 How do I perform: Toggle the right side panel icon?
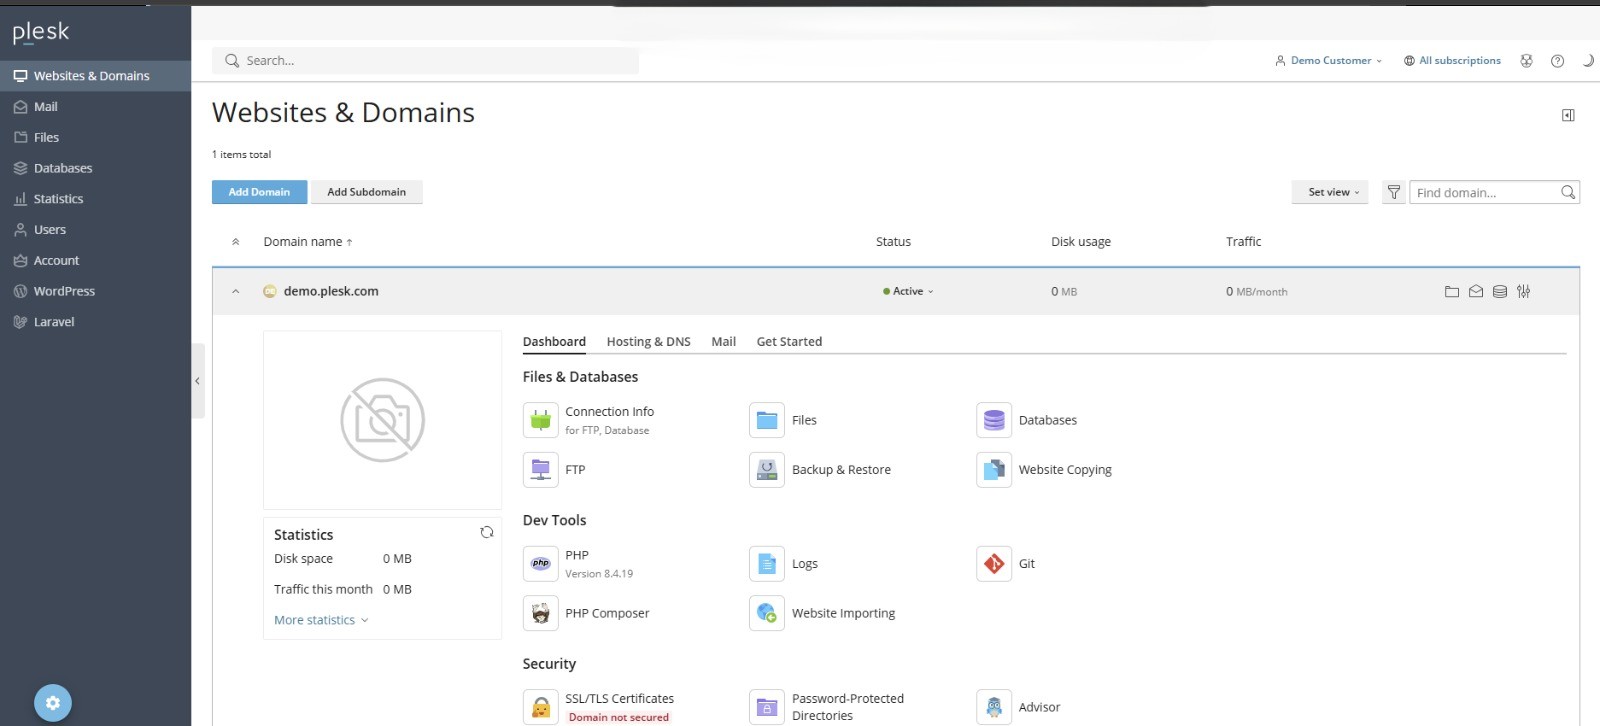(x=1568, y=115)
